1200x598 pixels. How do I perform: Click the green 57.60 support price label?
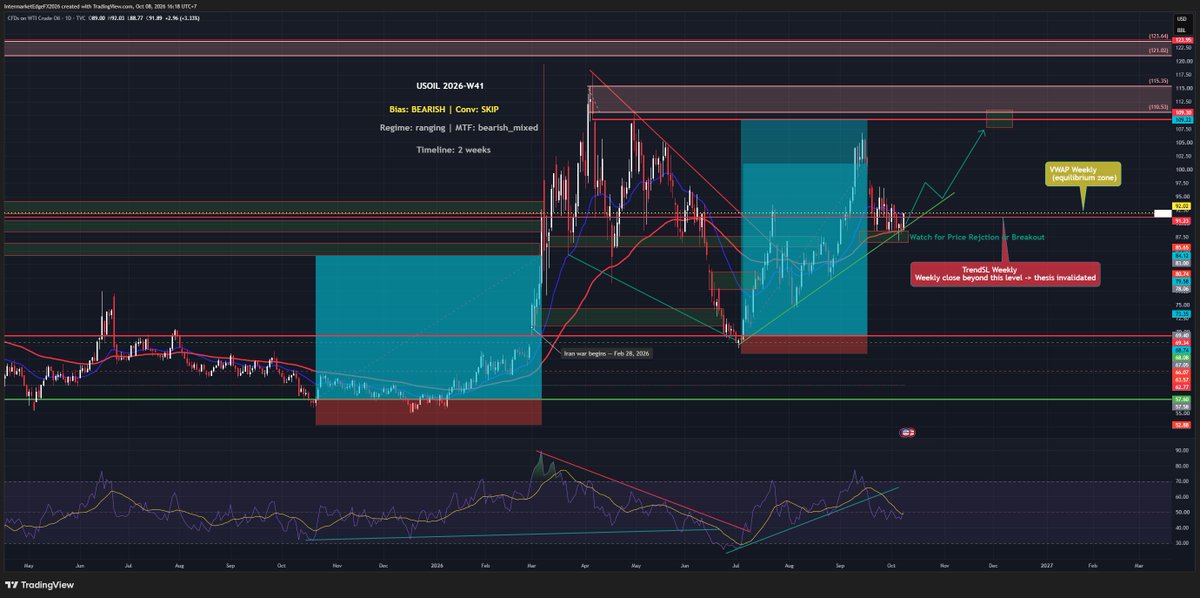pos(1181,399)
